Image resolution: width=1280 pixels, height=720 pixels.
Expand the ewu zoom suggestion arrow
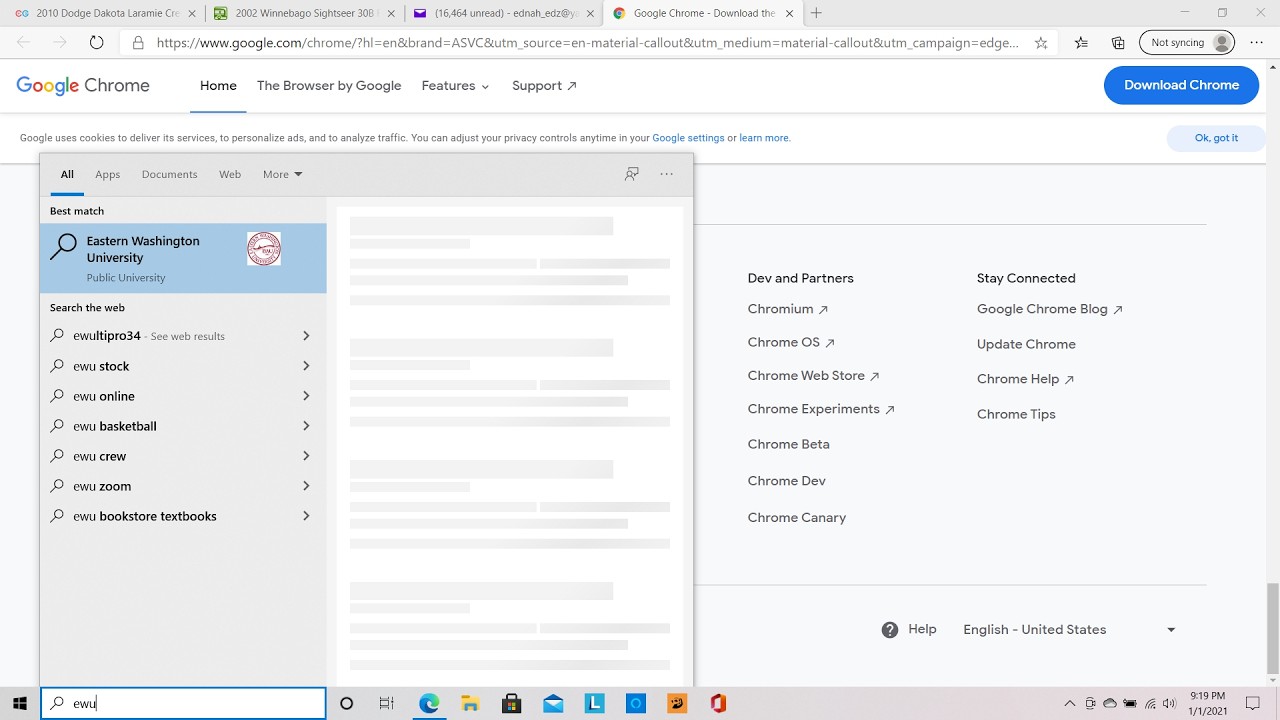pos(306,486)
